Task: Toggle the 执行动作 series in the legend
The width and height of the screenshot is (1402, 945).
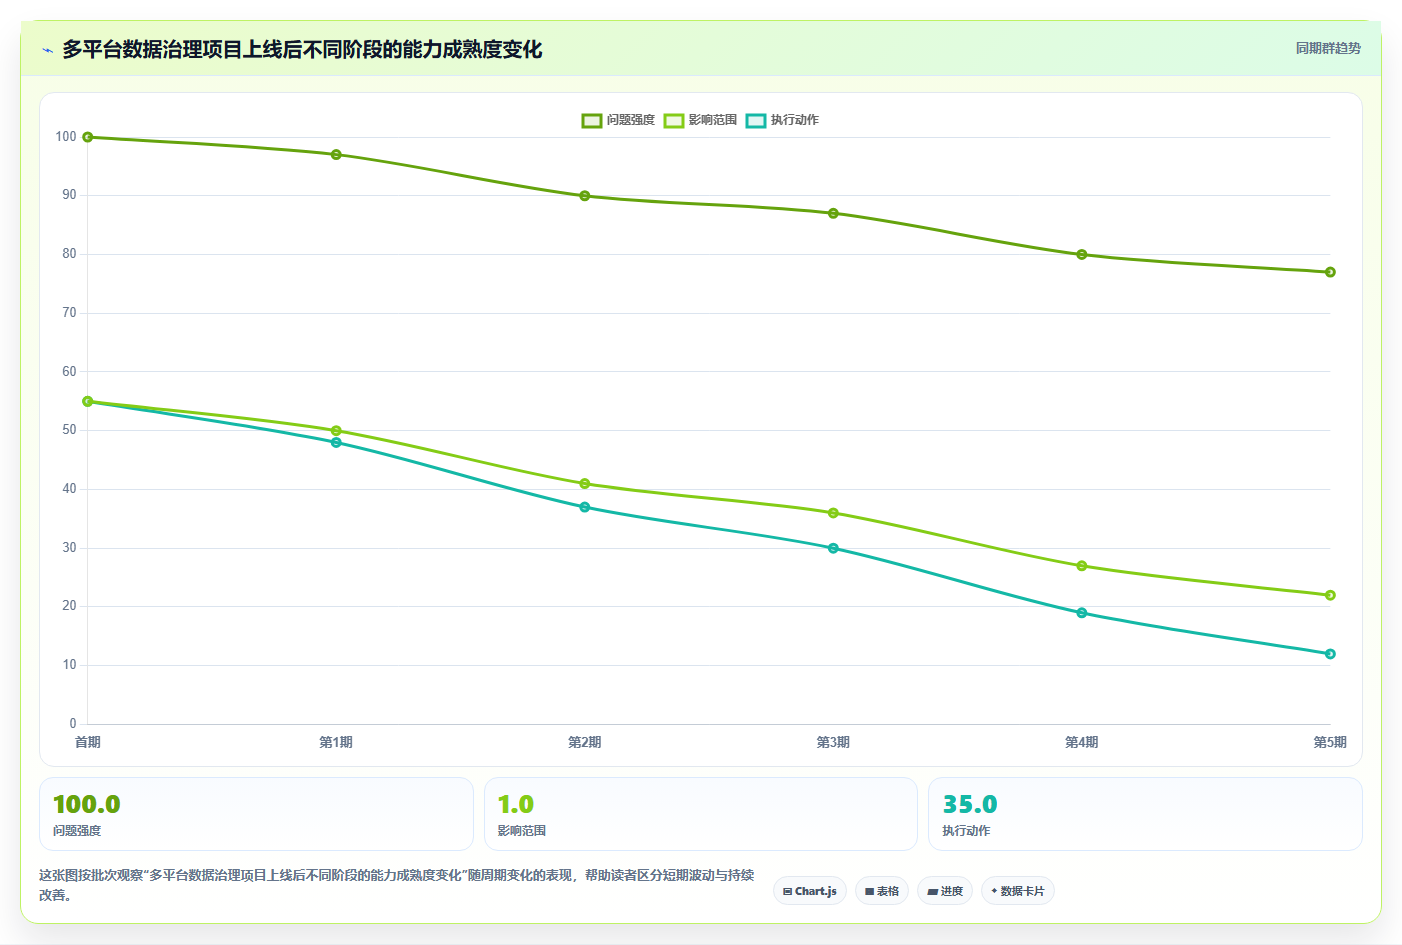Action: (782, 120)
